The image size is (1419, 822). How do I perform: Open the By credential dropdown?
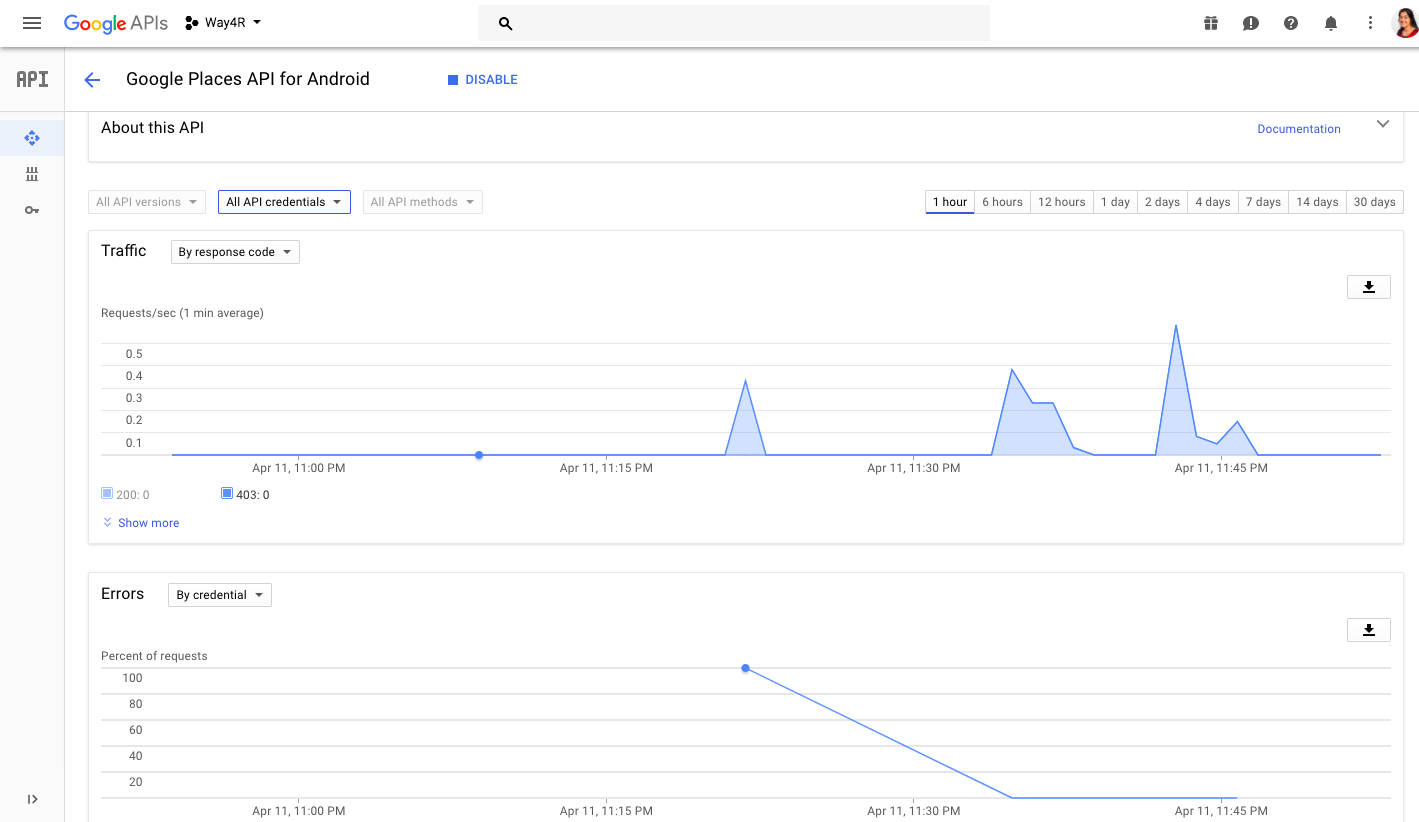tap(220, 595)
